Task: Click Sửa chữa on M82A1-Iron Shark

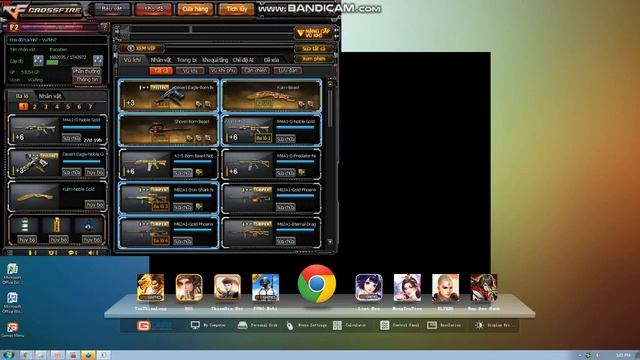Action: click(x=182, y=207)
